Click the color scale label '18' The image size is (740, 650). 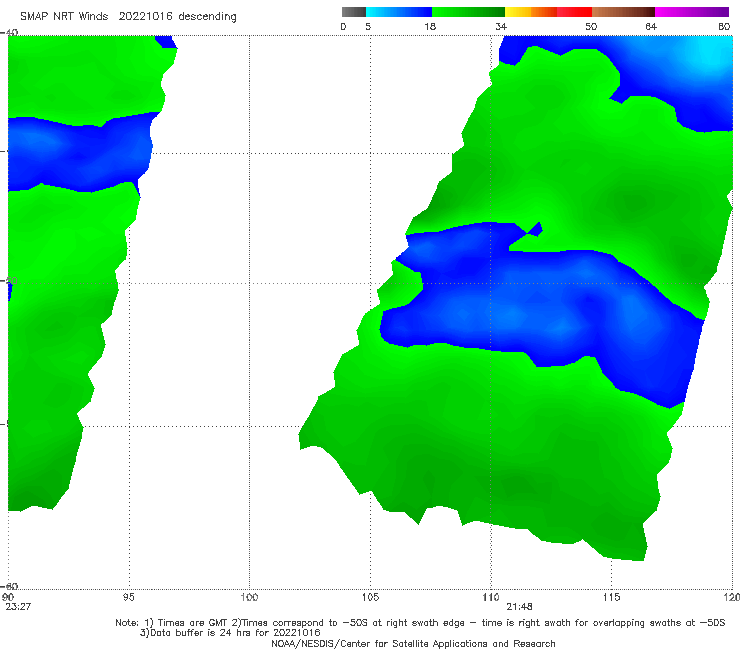(430, 27)
